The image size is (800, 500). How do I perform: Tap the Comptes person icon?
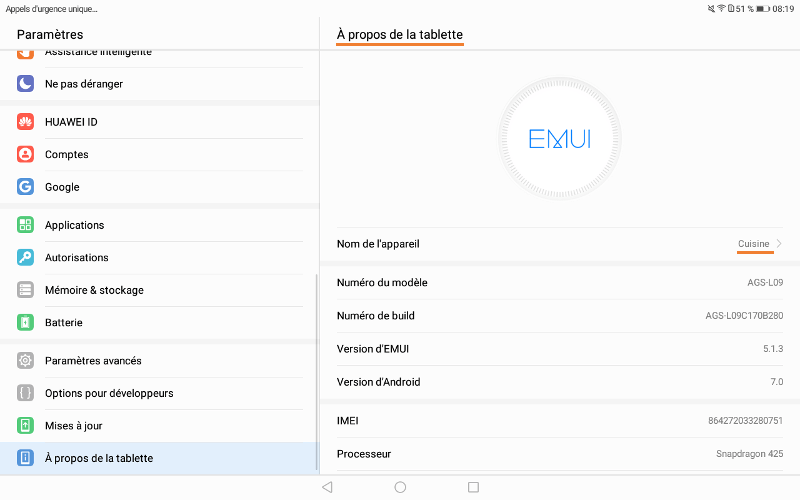(x=26, y=154)
